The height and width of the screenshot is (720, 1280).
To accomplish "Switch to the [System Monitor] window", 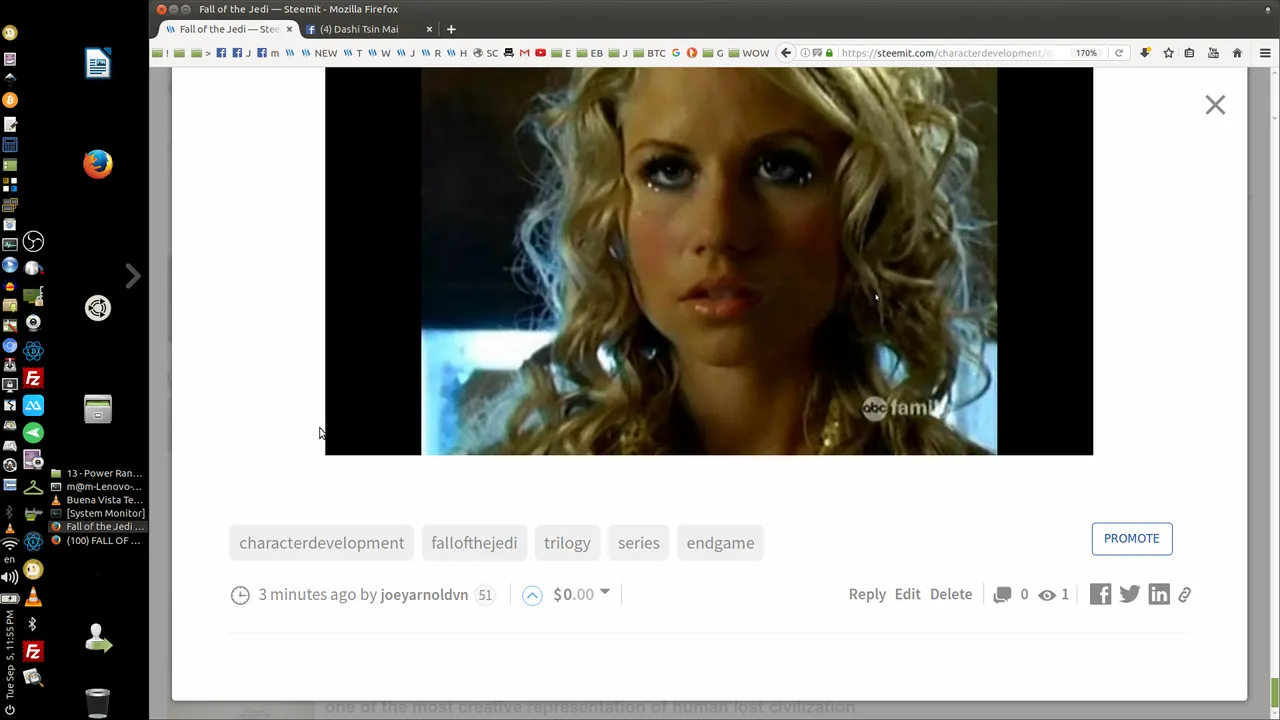I will [97, 513].
